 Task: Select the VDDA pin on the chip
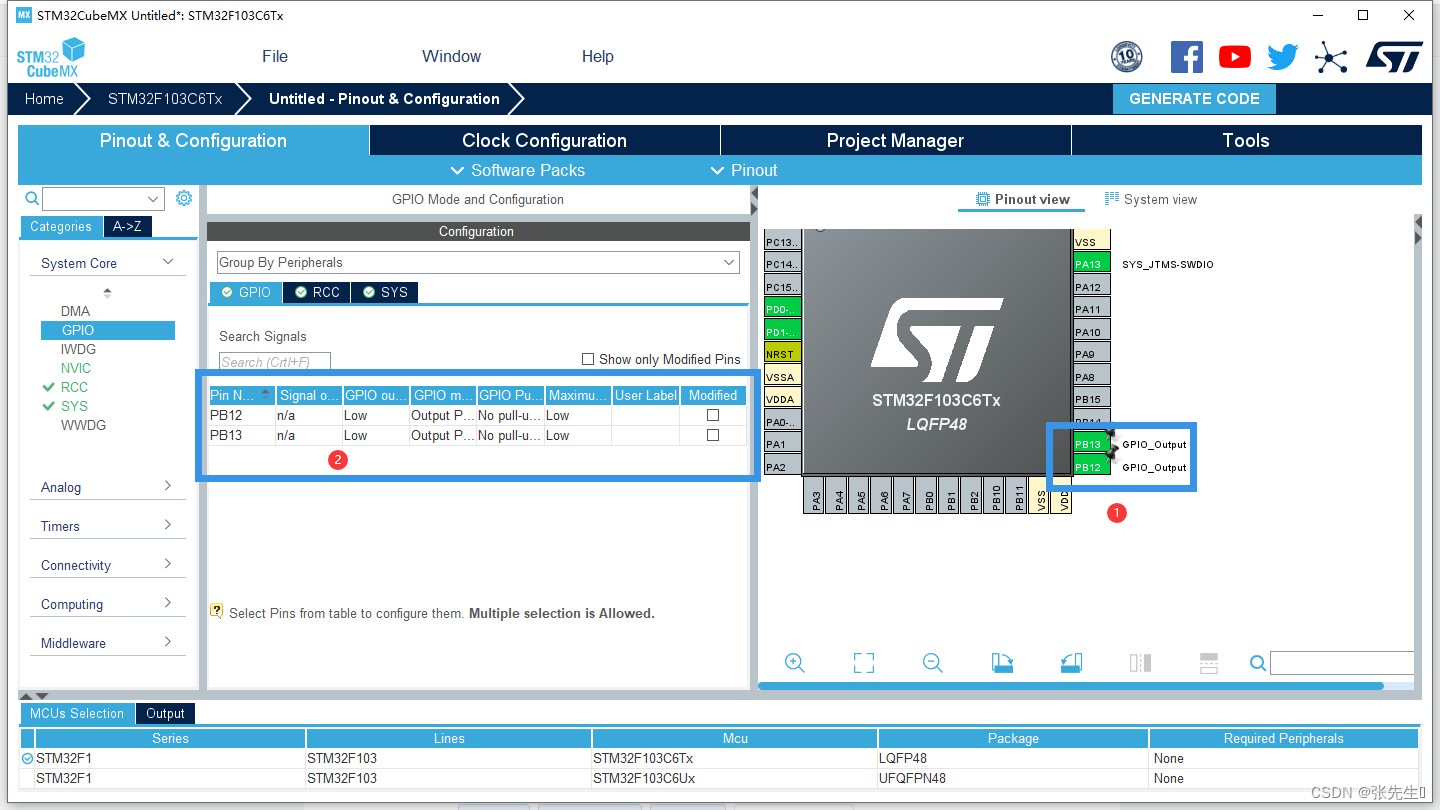pyautogui.click(x=782, y=398)
